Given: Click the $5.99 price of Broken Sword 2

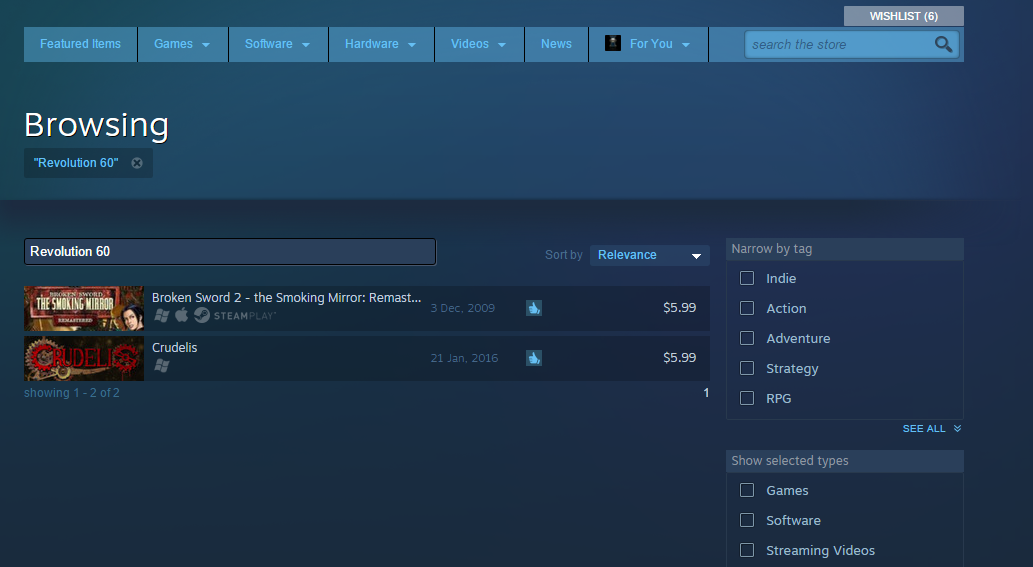Looking at the screenshot, I should (x=679, y=308).
